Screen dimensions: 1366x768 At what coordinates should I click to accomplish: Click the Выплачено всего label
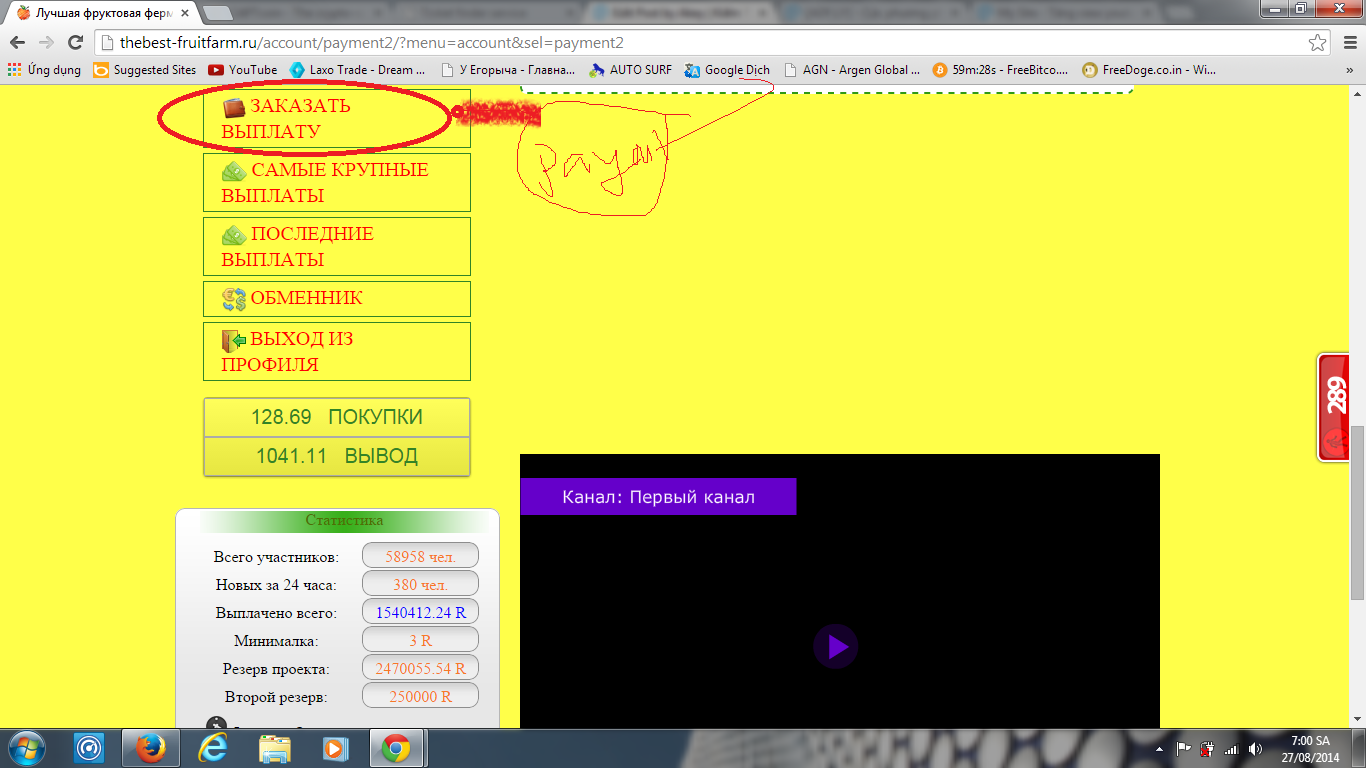coord(276,613)
